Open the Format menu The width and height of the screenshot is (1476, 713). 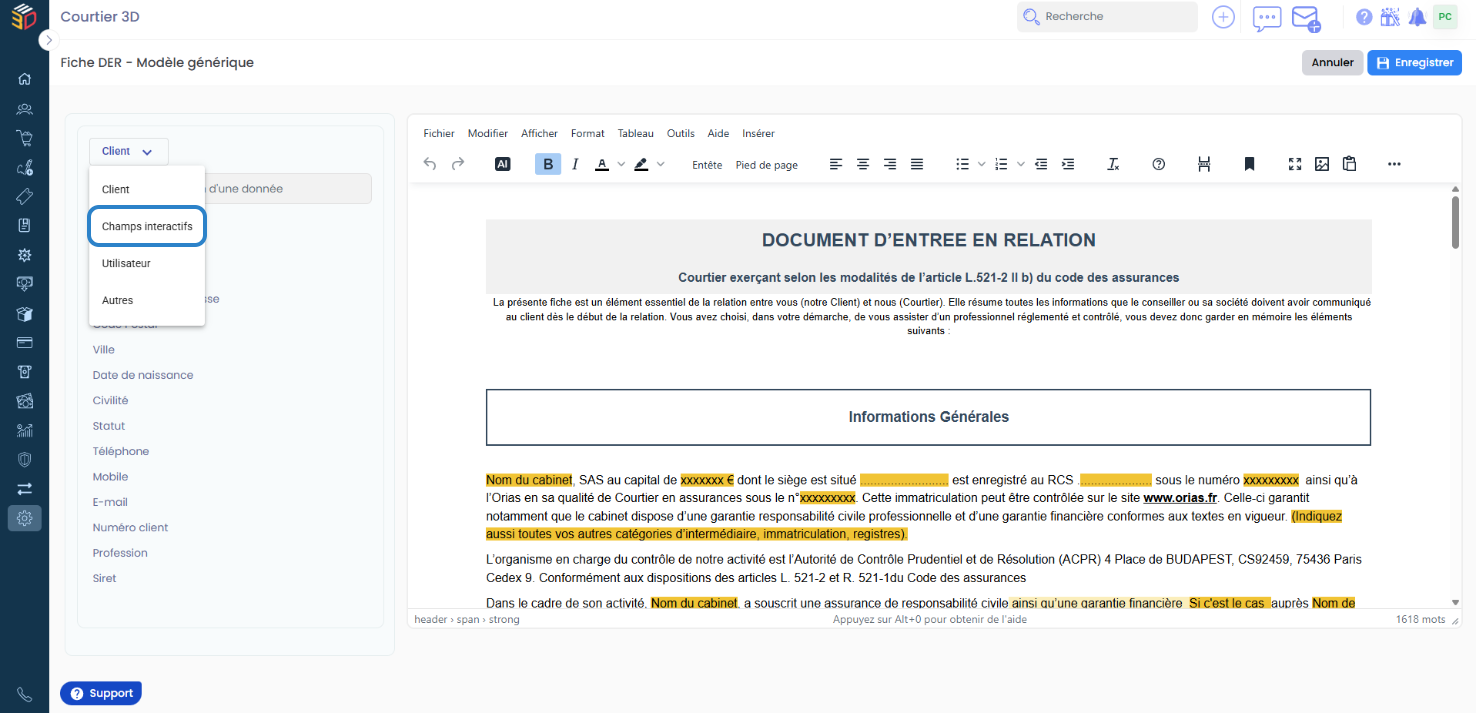point(588,133)
